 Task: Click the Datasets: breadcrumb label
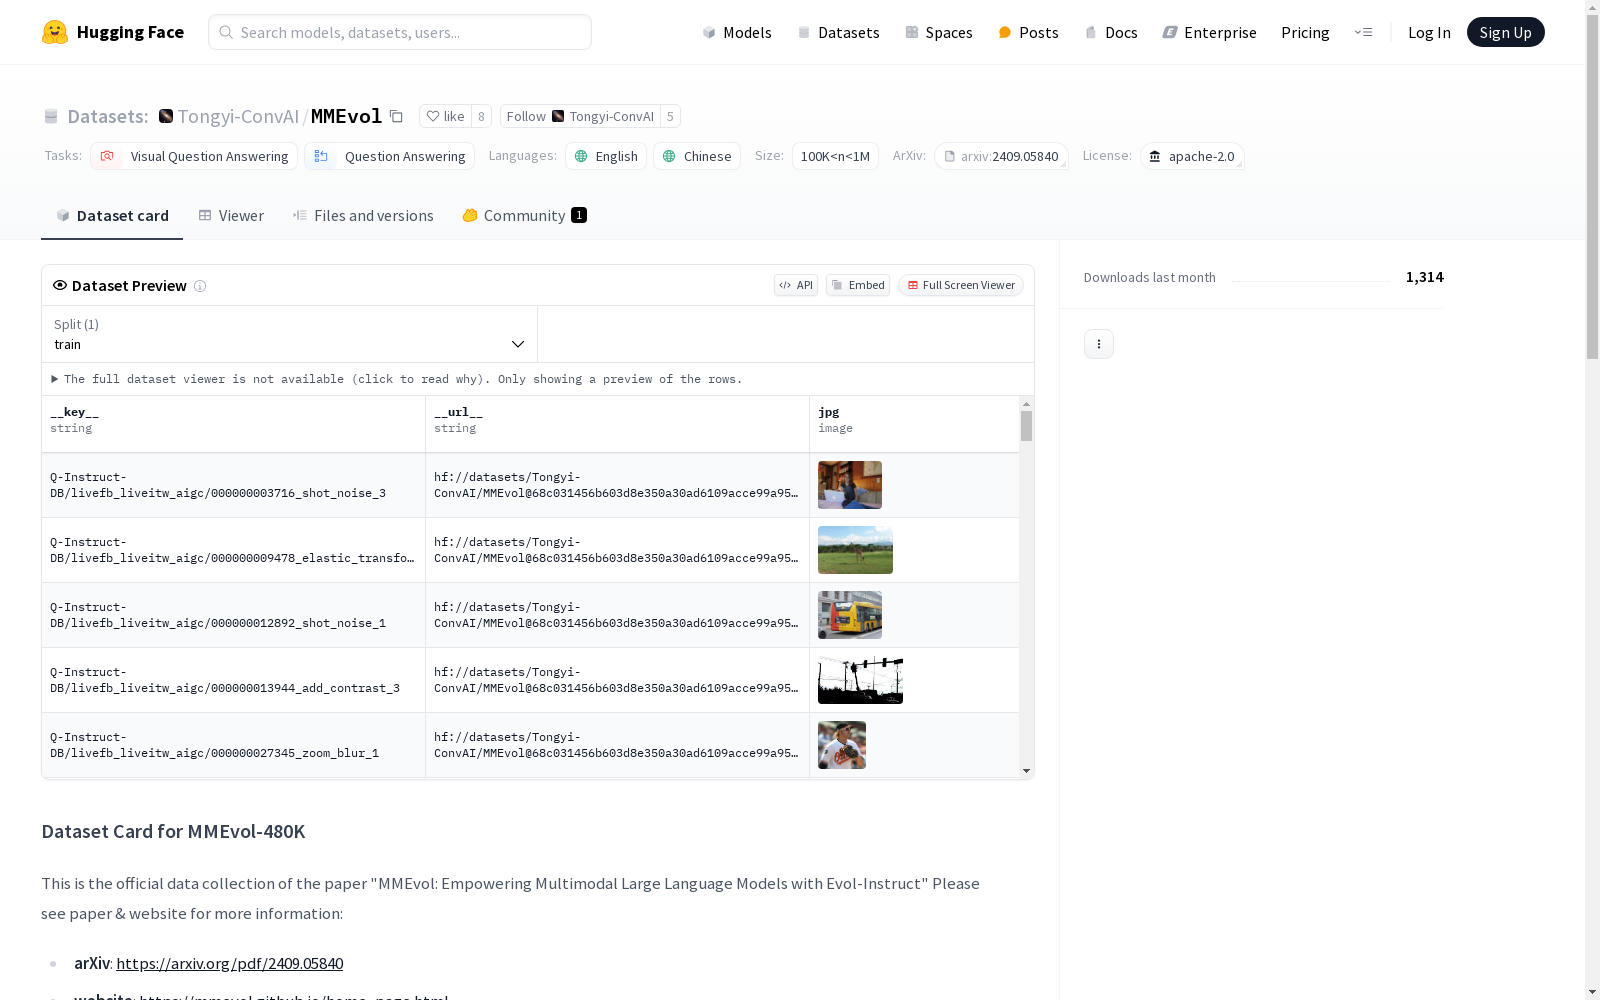tap(108, 116)
